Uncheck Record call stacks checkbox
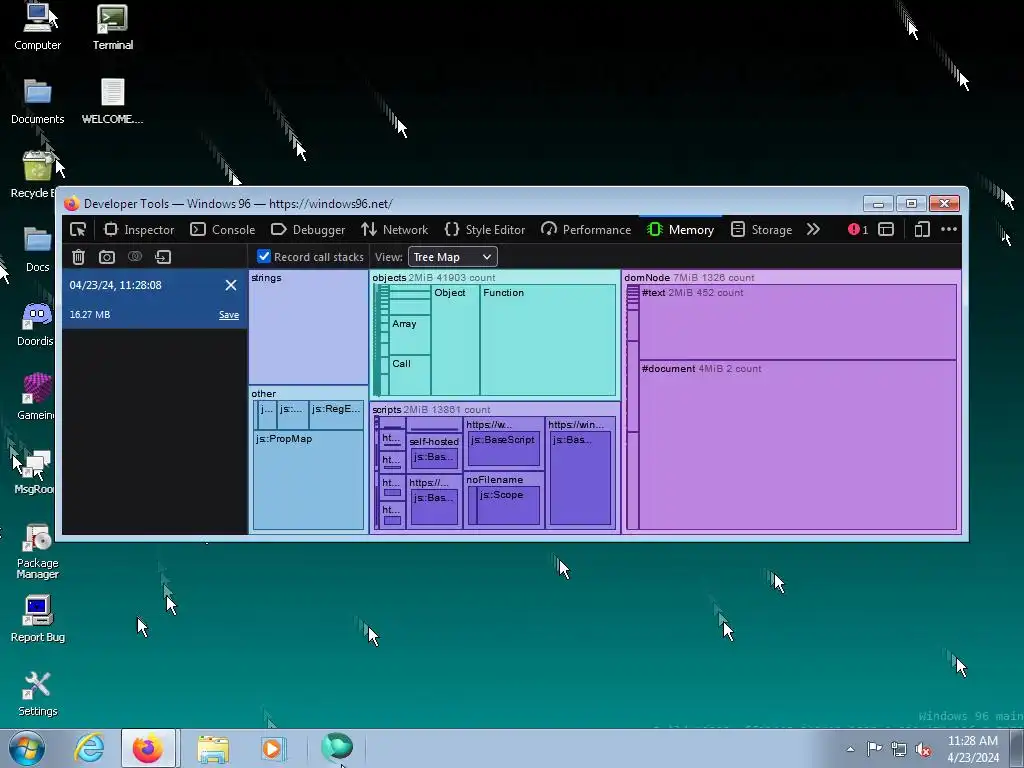 pos(264,256)
